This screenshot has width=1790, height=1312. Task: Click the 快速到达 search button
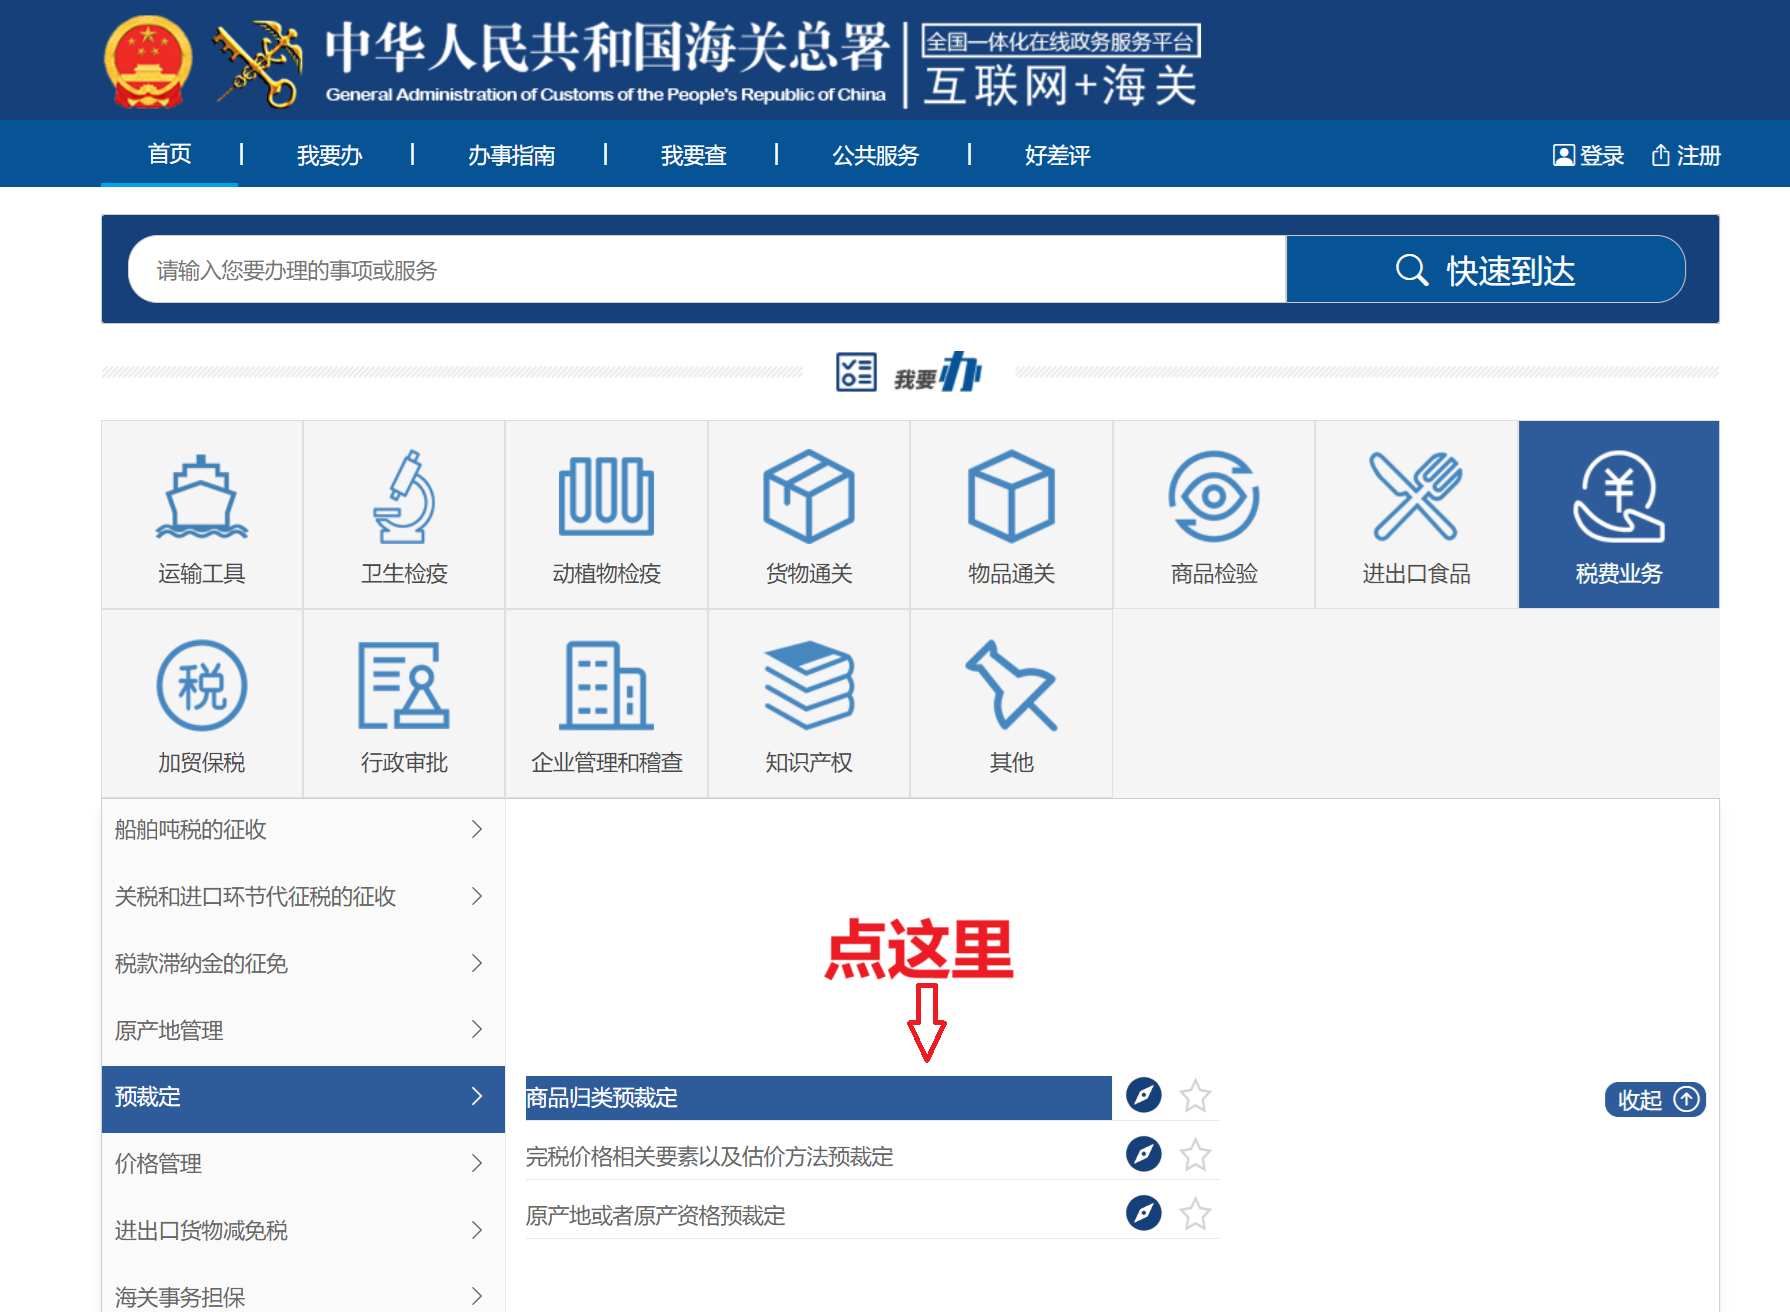coord(1485,270)
